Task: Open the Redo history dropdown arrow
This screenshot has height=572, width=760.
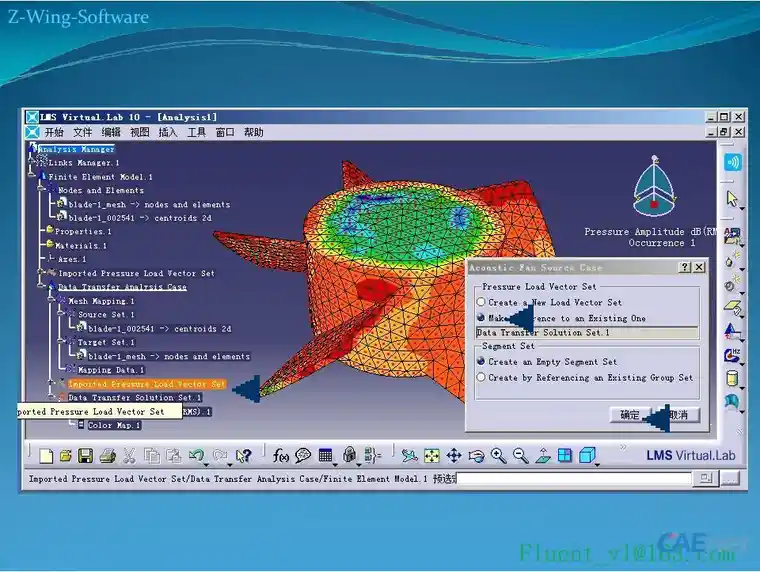Action: [230, 464]
